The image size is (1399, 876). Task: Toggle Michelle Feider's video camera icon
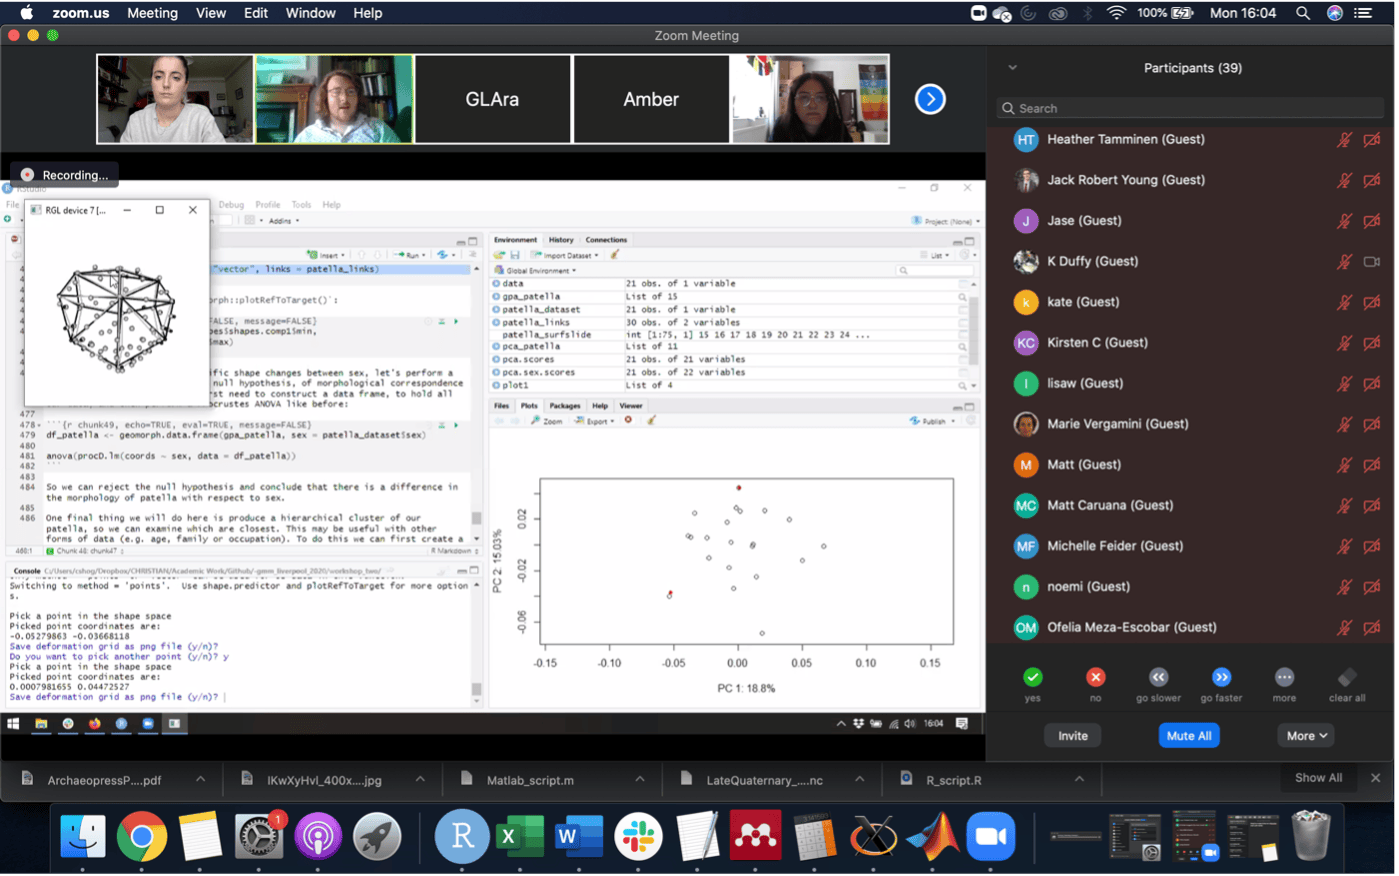1372,546
